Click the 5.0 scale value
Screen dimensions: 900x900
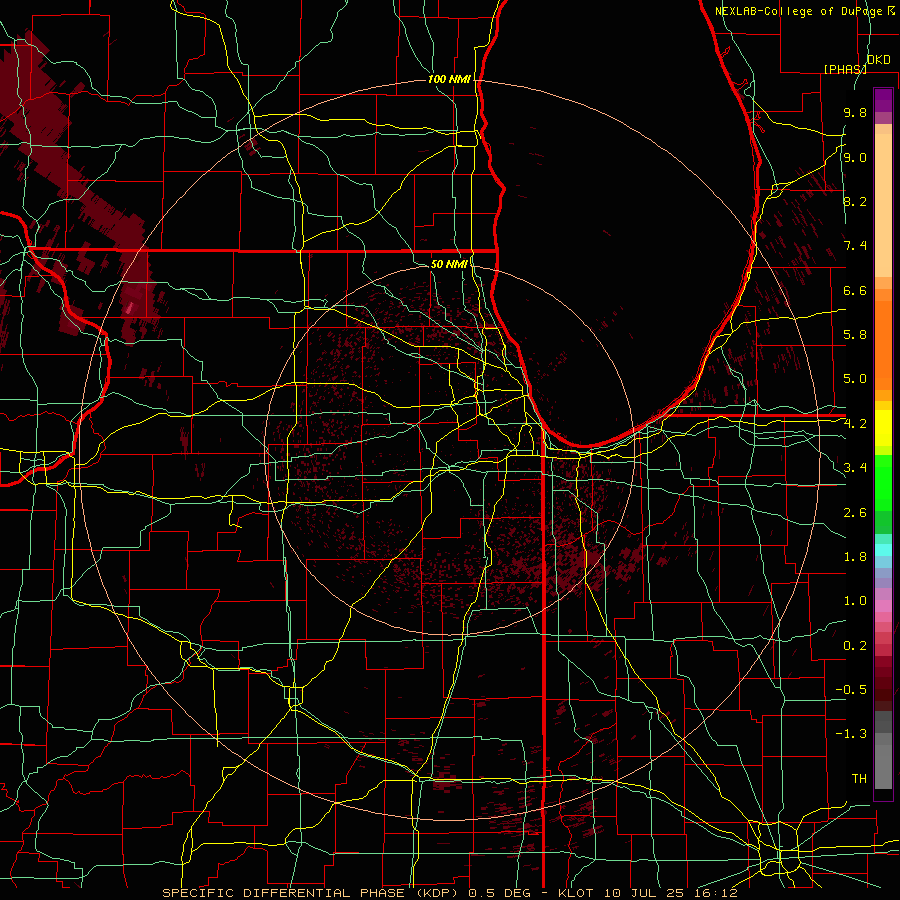(855, 379)
